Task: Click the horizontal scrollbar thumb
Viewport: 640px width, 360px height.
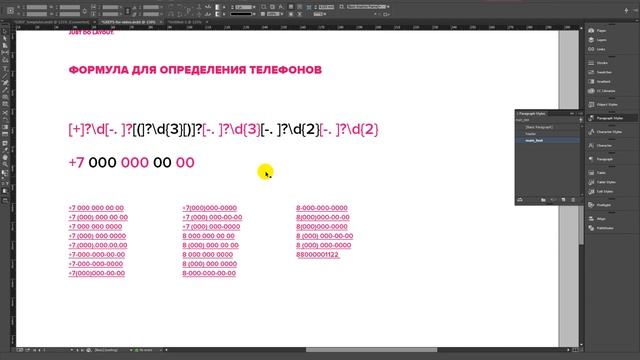Action: 371,350
